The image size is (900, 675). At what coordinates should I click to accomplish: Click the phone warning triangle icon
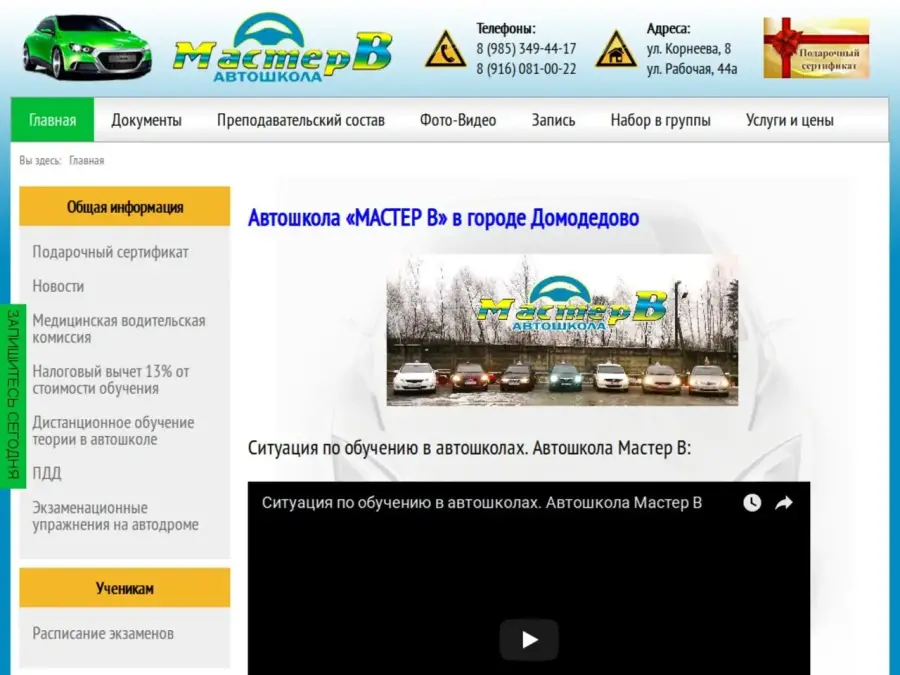[x=445, y=50]
